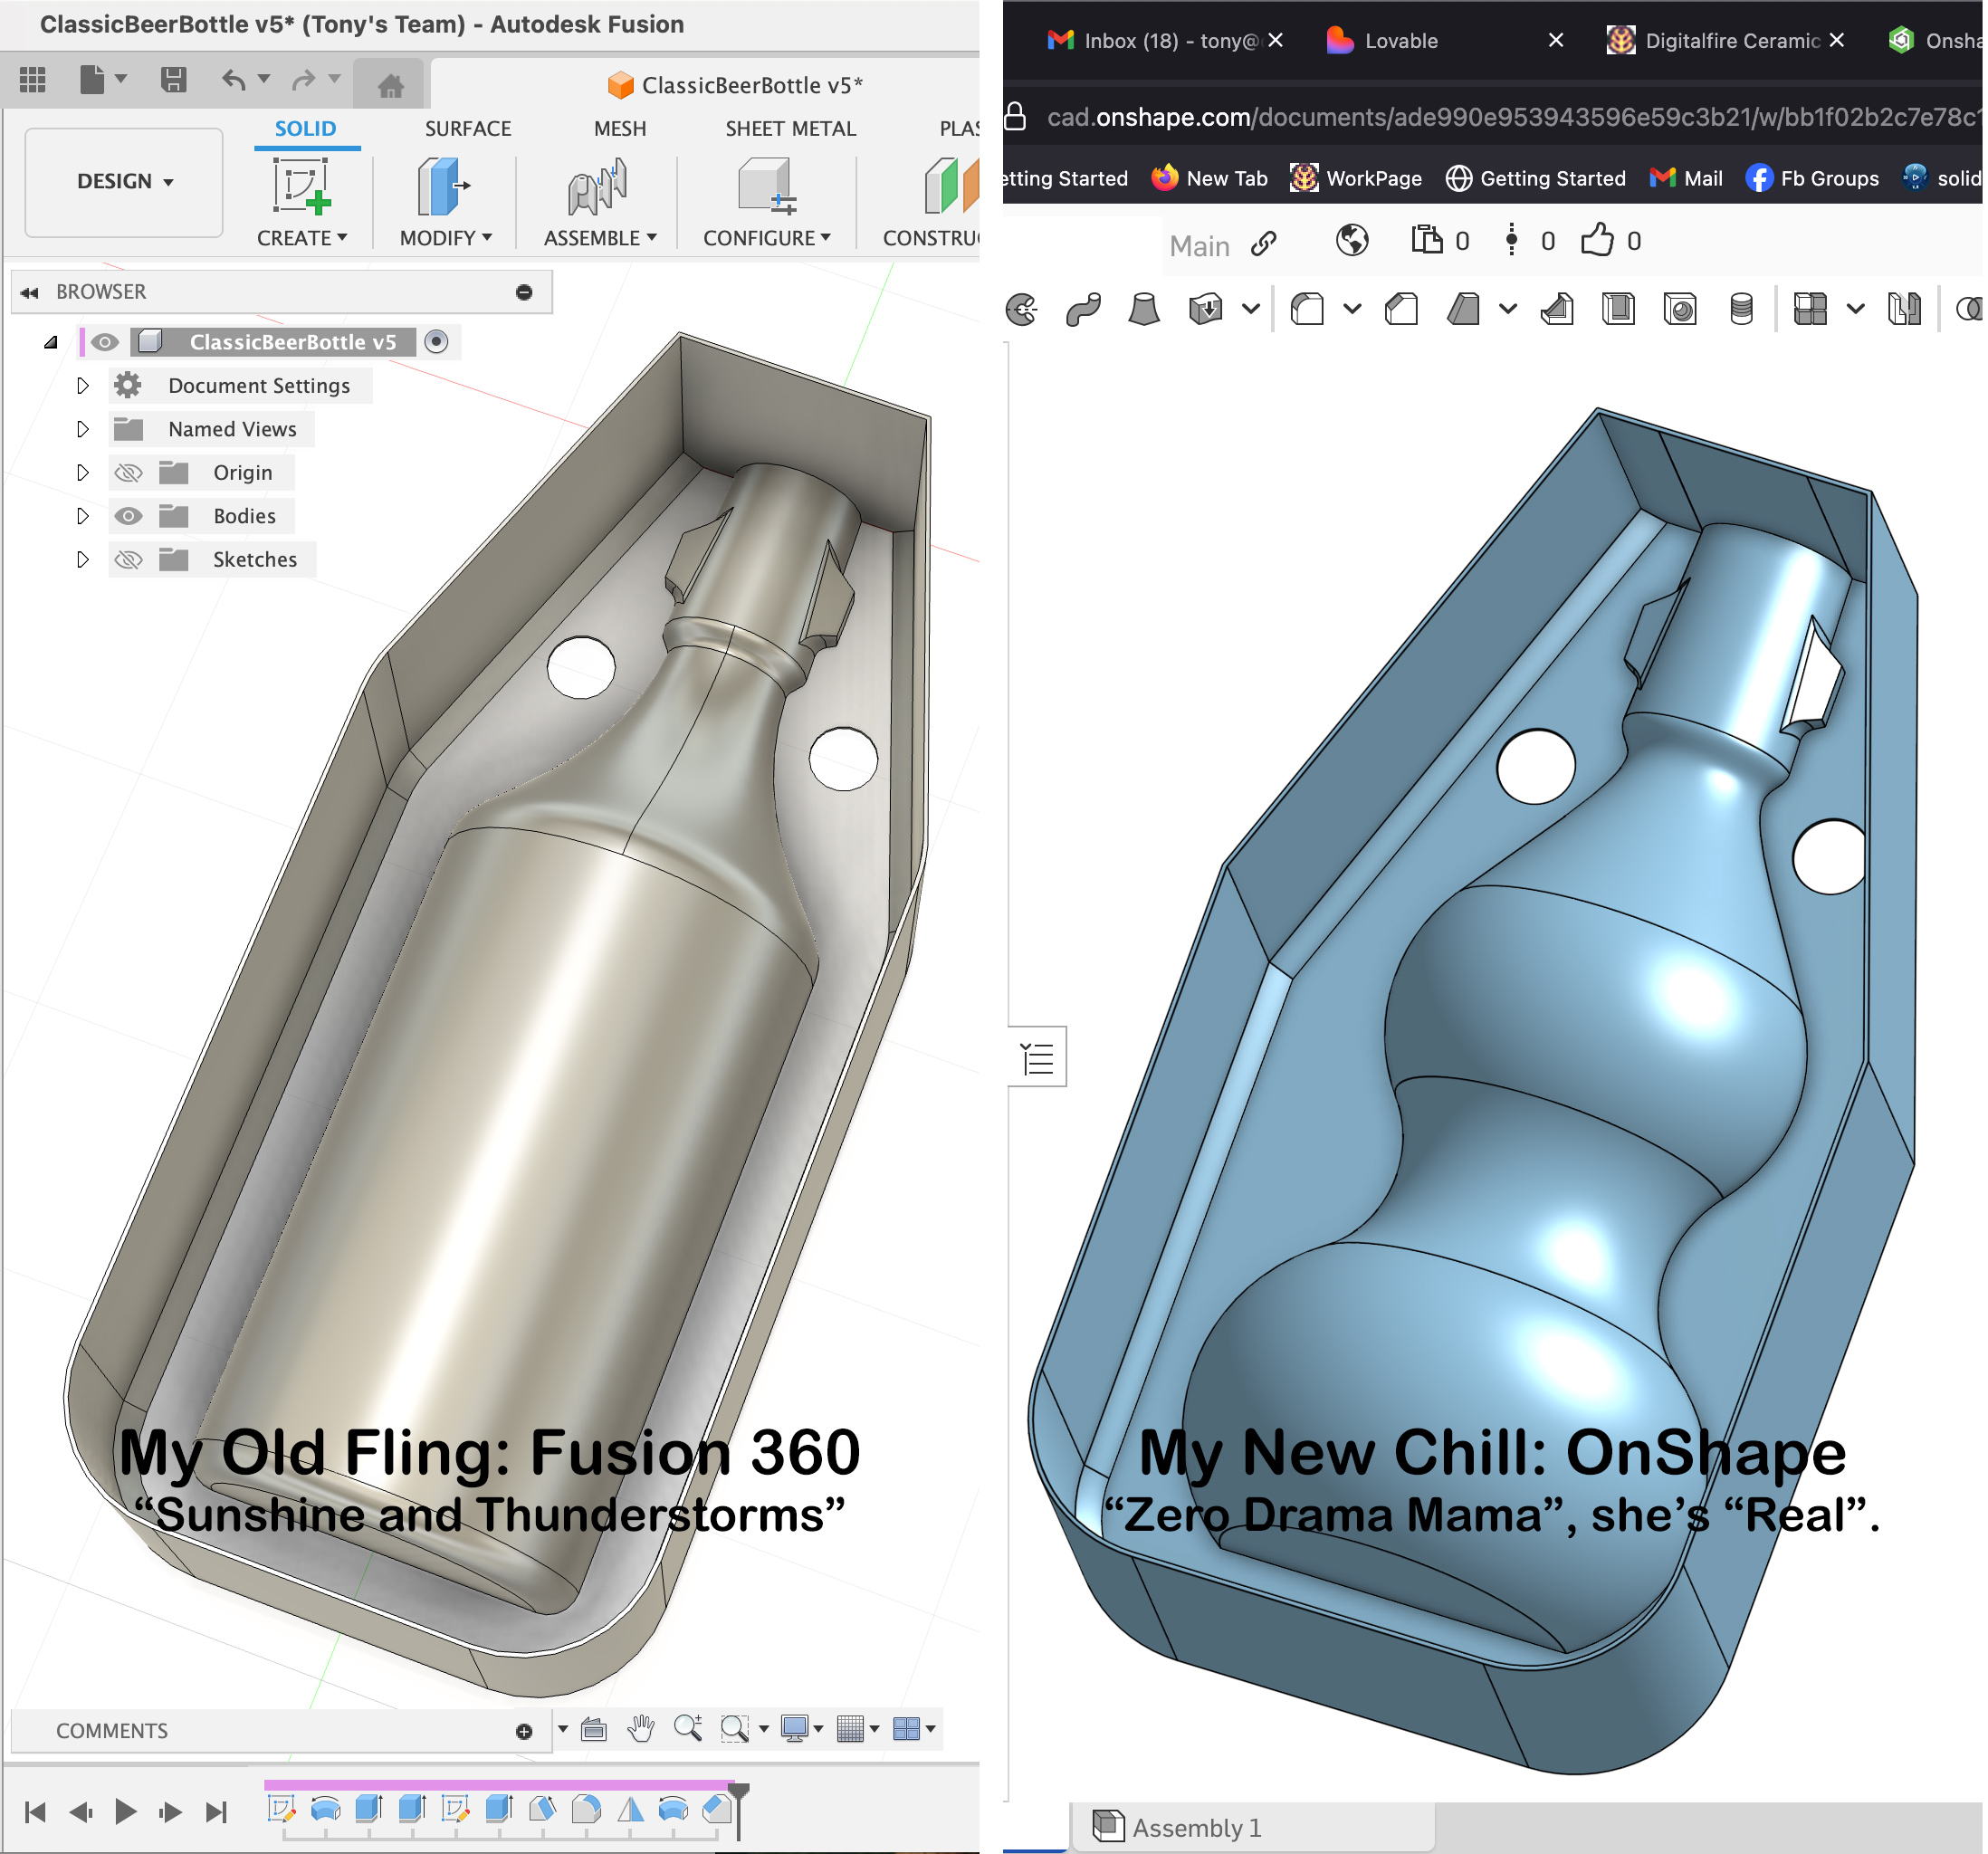Click the Assemble joint icon
This screenshot has height=1854, width=1988.
[598, 186]
